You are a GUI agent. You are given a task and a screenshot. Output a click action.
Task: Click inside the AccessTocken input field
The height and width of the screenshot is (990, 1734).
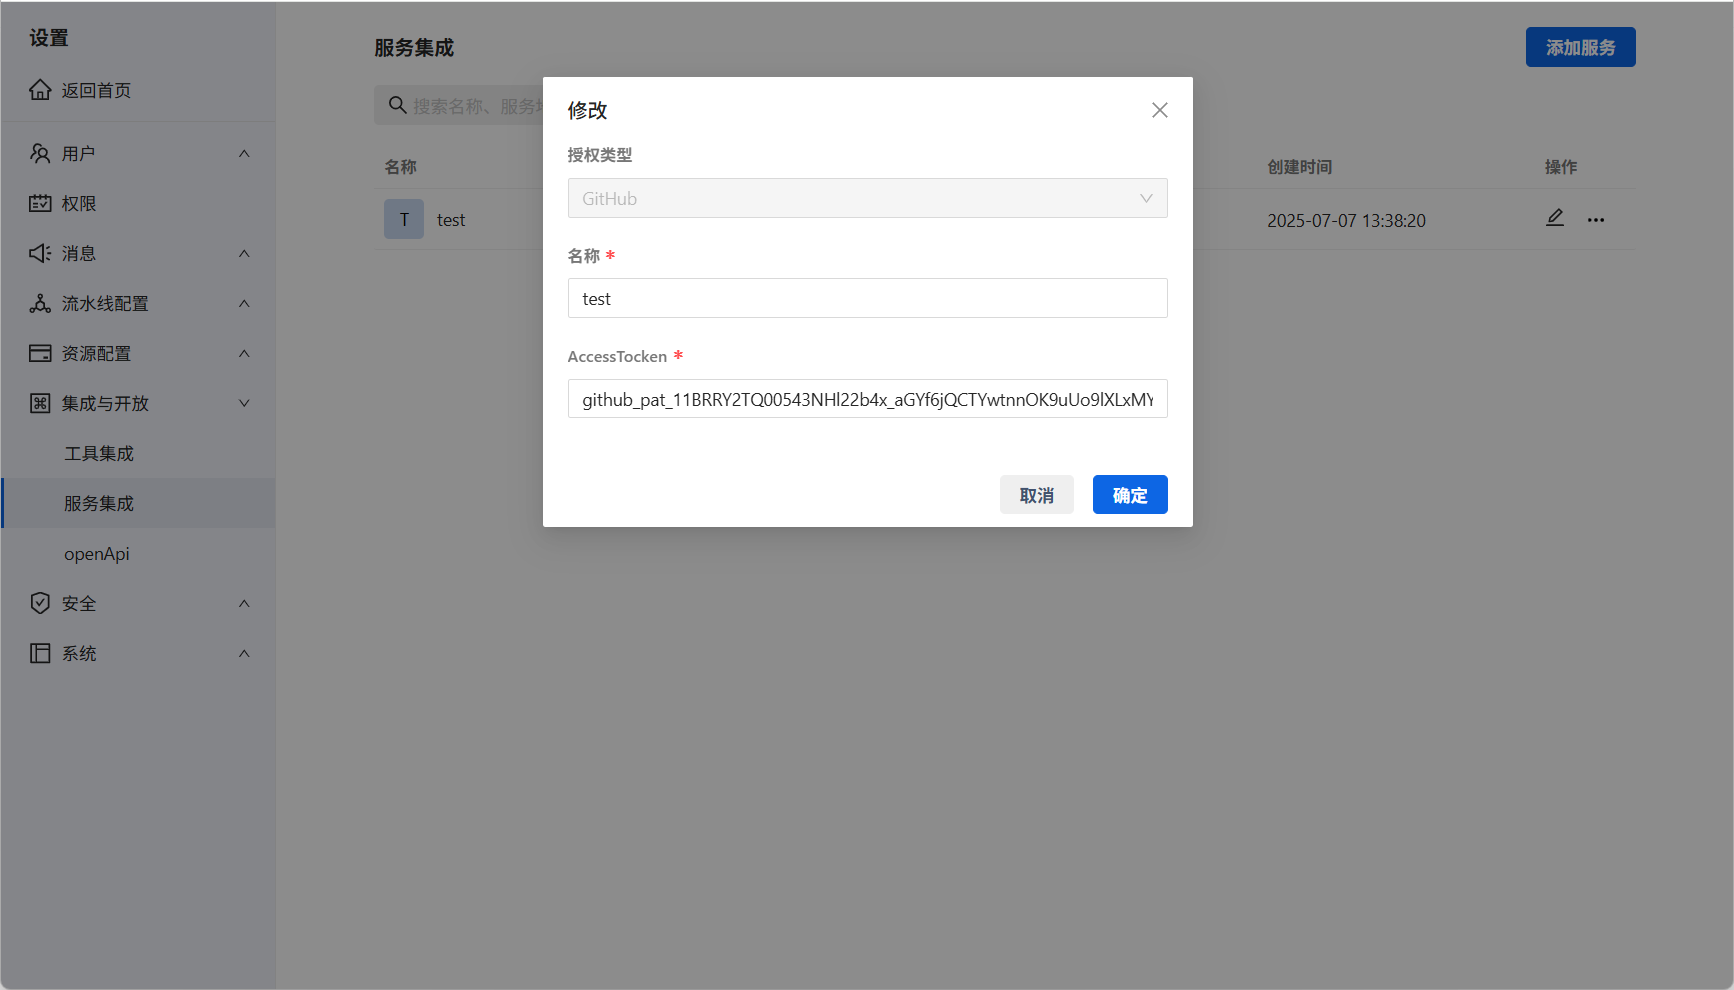(866, 398)
